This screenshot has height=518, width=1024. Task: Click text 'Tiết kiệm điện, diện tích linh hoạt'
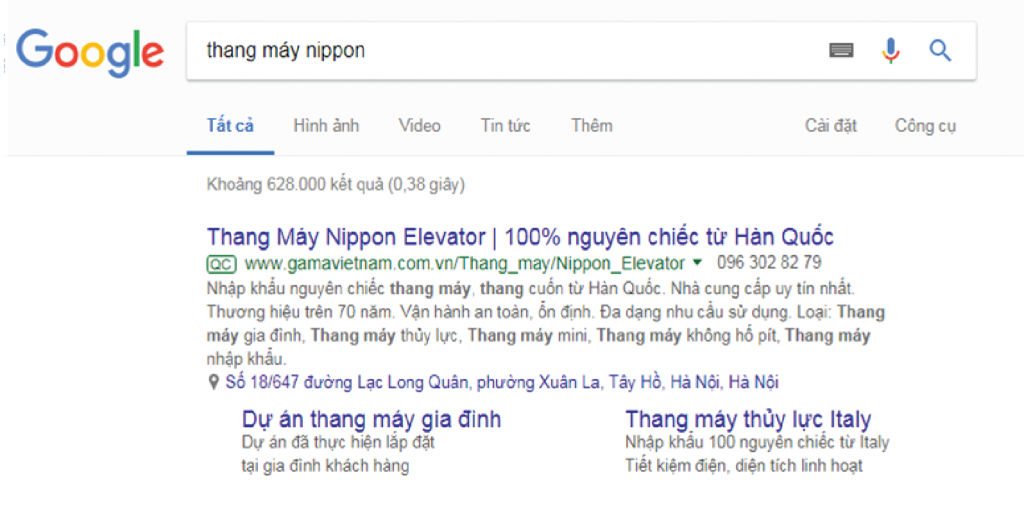744,466
